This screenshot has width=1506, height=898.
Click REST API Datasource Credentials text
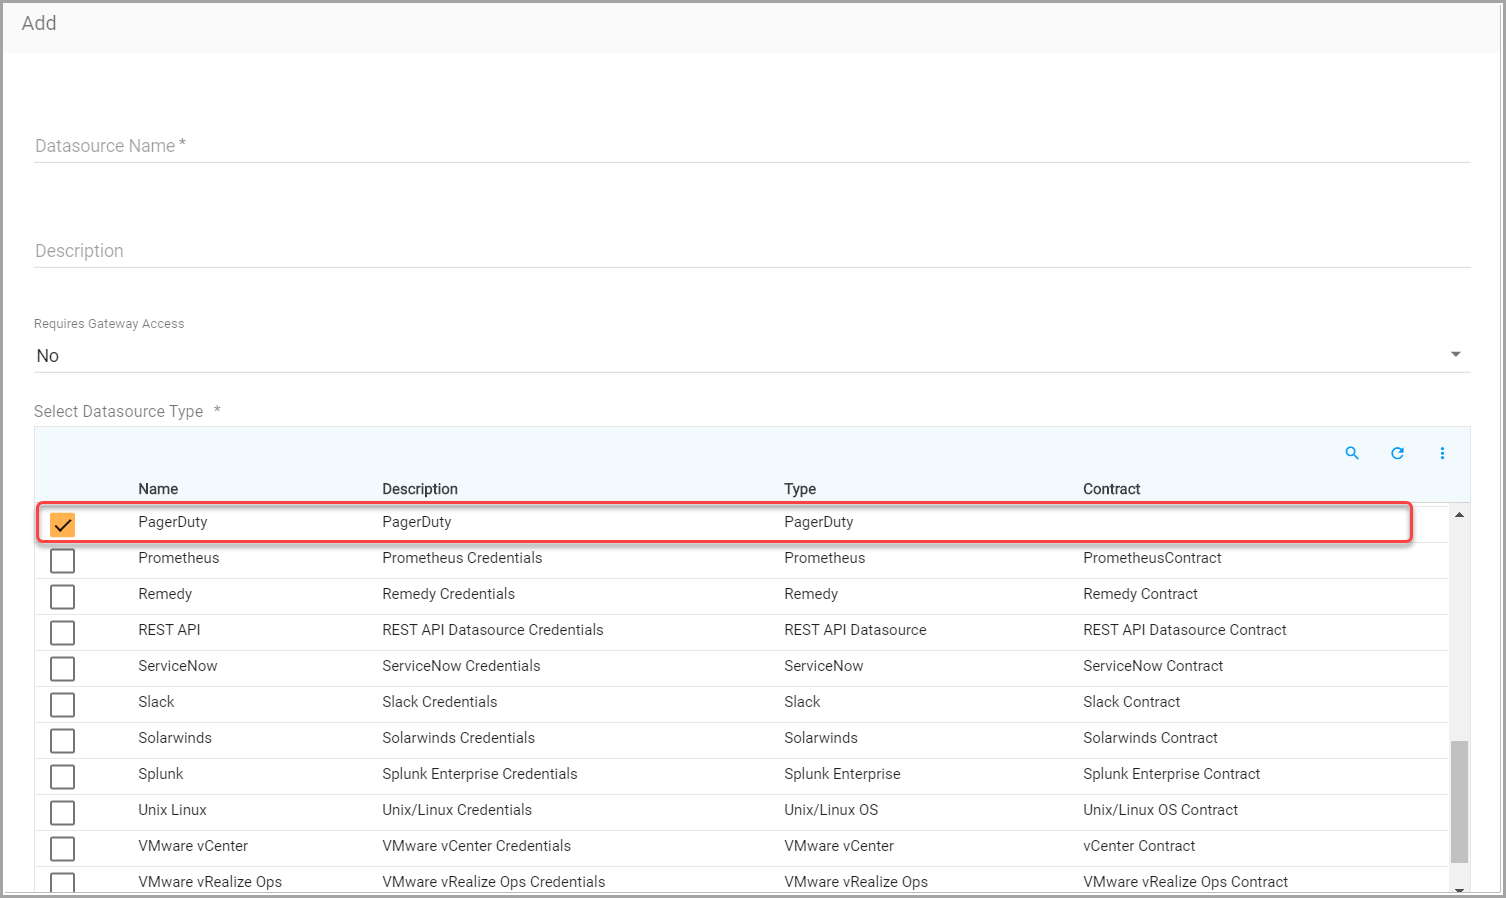coord(493,630)
